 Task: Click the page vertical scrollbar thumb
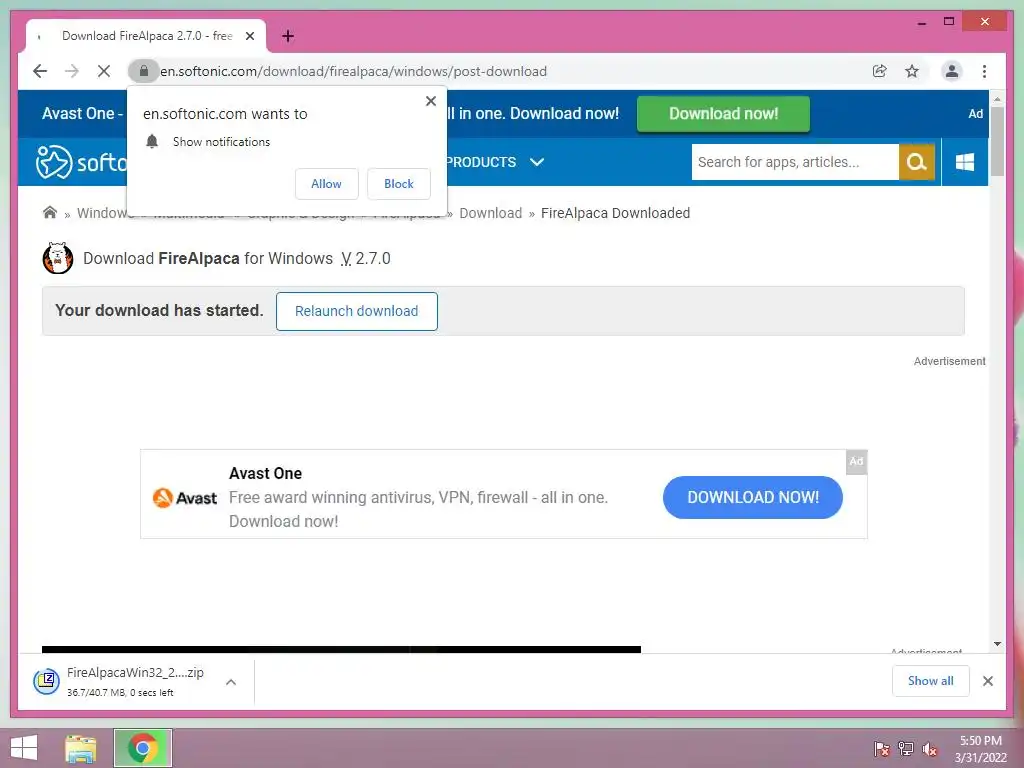(x=997, y=141)
